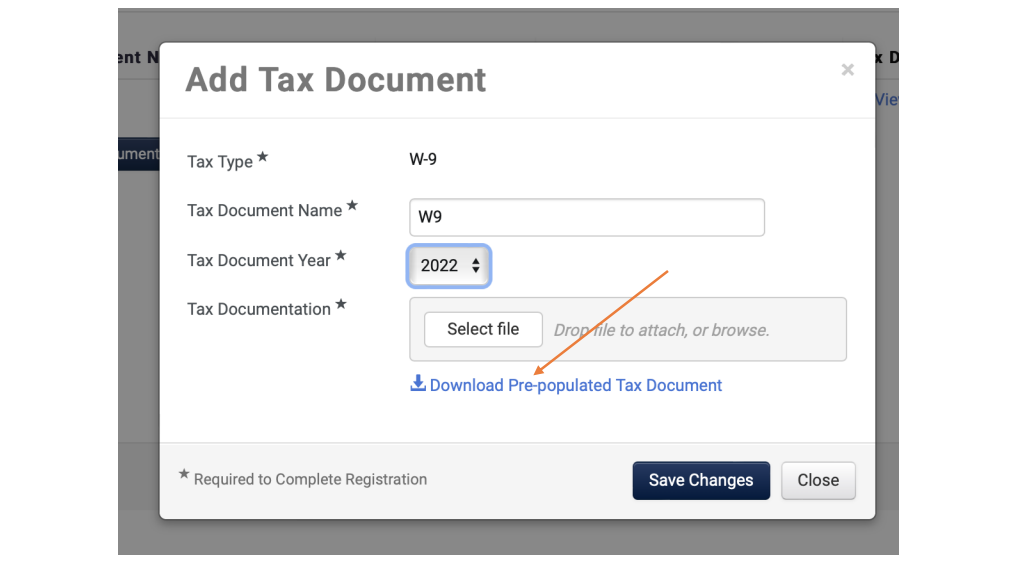Click the Select file button
Screen dimensions: 1017x562
tap(483, 330)
